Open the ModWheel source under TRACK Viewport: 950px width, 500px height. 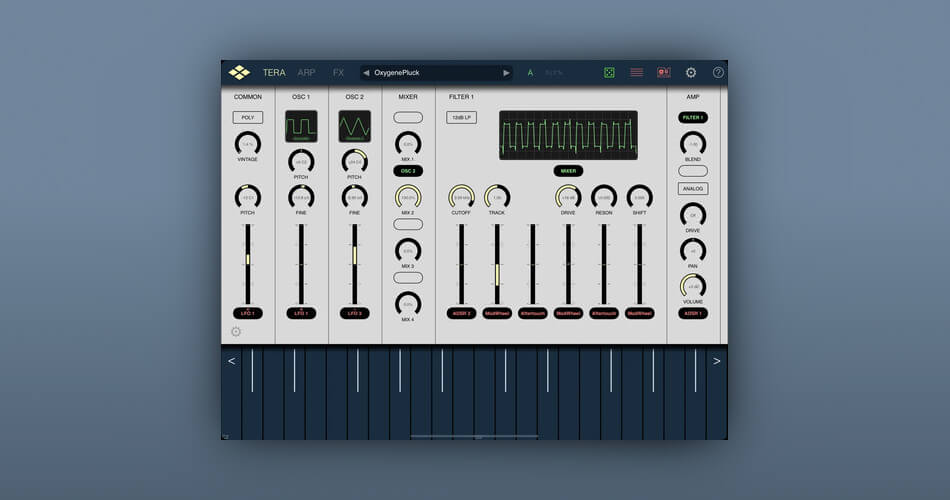[x=497, y=313]
